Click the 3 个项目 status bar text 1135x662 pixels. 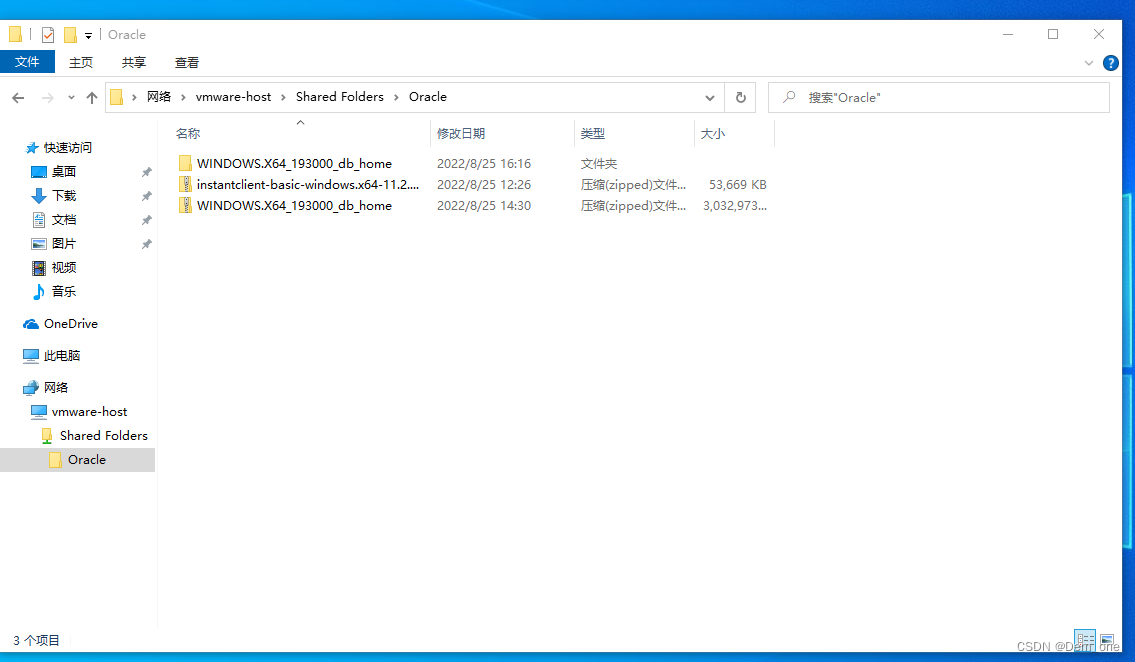(36, 640)
